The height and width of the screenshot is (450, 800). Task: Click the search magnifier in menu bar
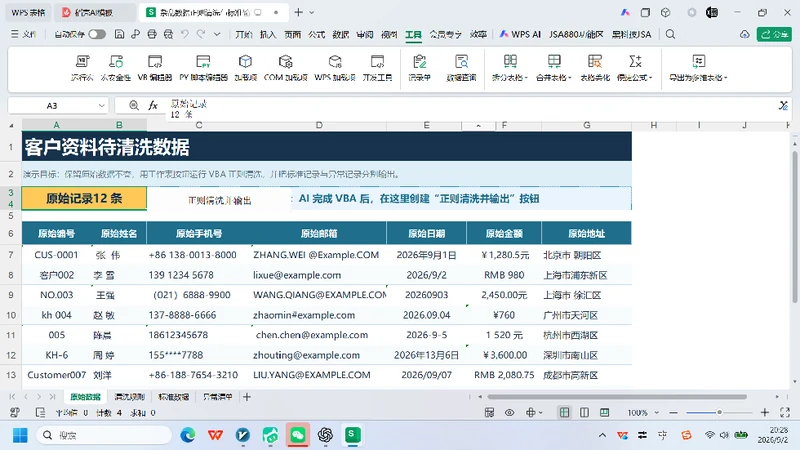click(670, 34)
